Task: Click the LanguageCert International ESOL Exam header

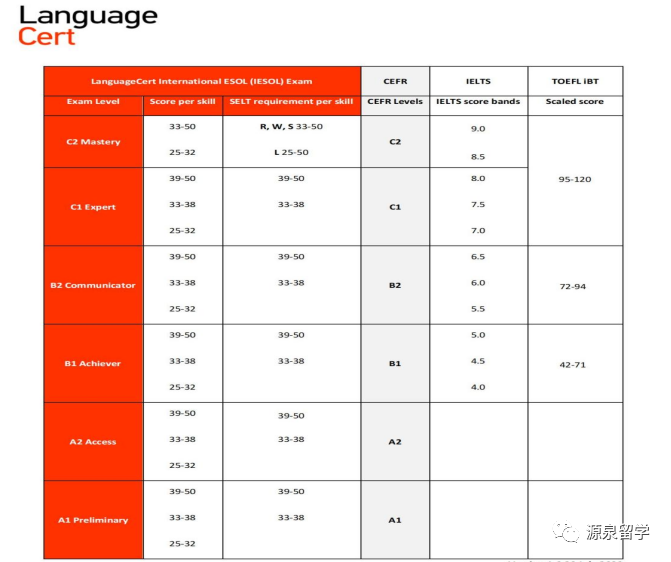Action: pos(202,81)
